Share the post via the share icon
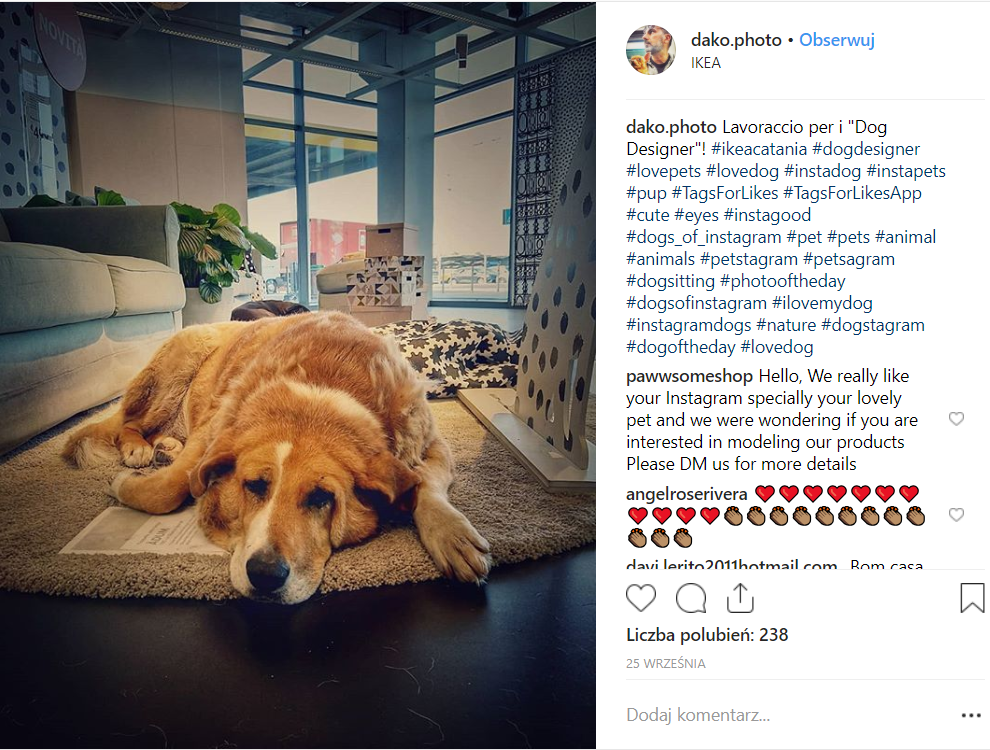990x750 pixels. pyautogui.click(x=740, y=598)
